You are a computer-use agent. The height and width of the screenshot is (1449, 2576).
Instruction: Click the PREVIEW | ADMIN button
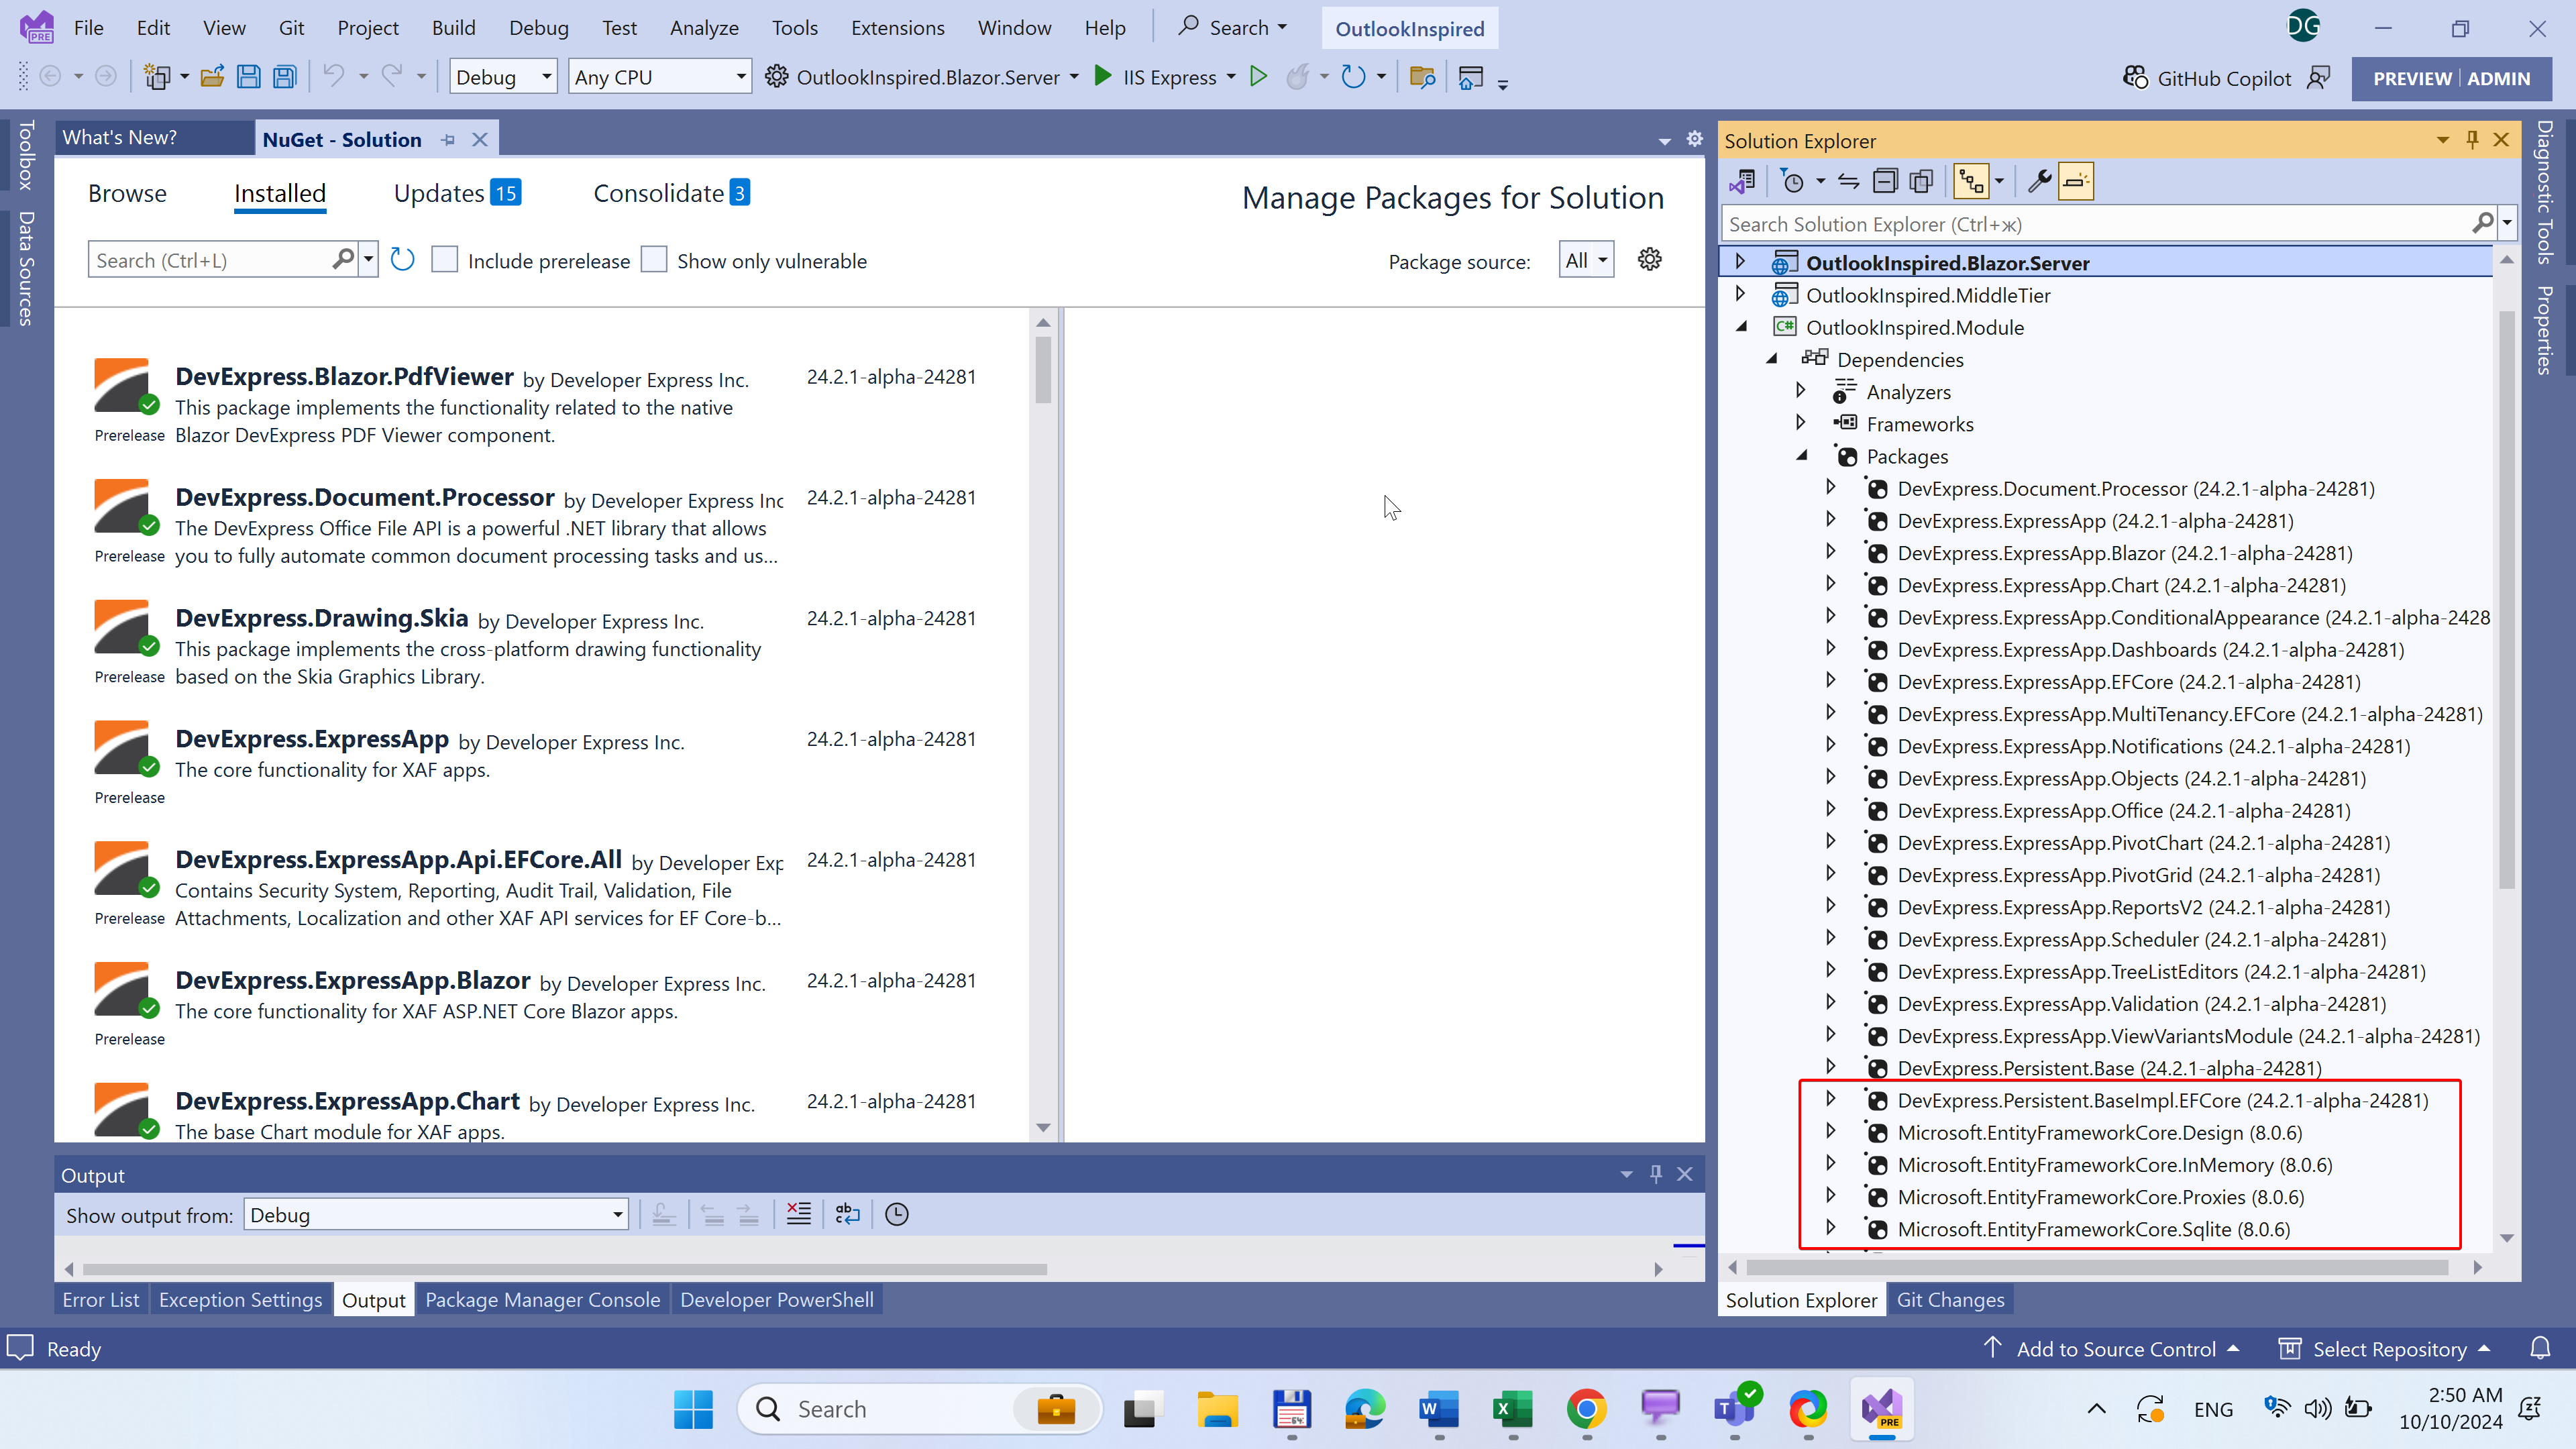coord(2451,78)
